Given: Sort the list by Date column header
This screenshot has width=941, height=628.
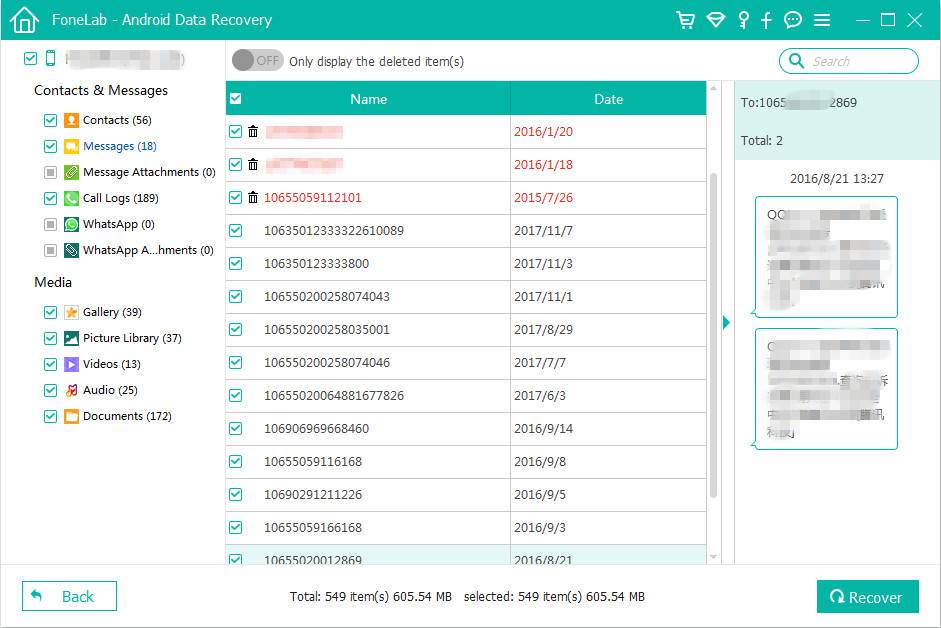Looking at the screenshot, I should (x=608, y=99).
